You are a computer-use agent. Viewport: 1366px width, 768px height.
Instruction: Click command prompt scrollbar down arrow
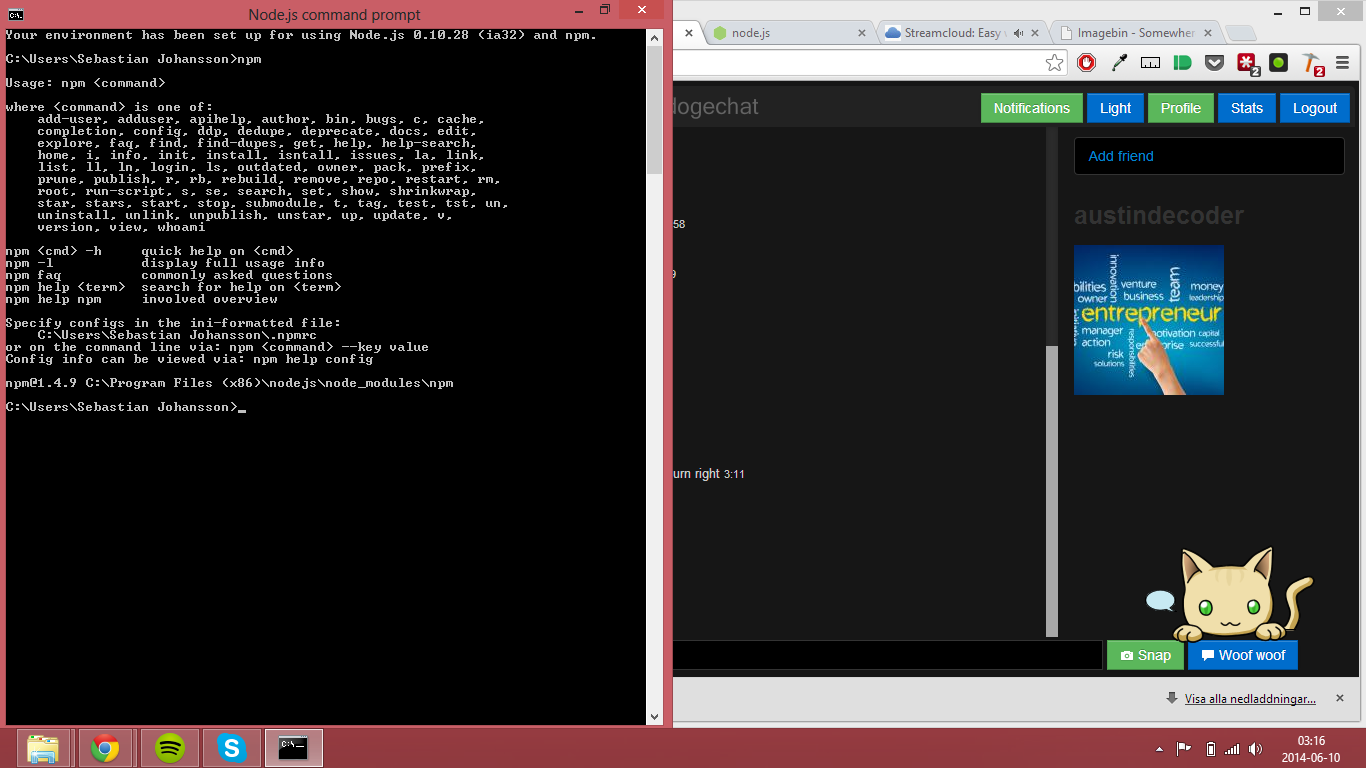pyautogui.click(x=654, y=716)
